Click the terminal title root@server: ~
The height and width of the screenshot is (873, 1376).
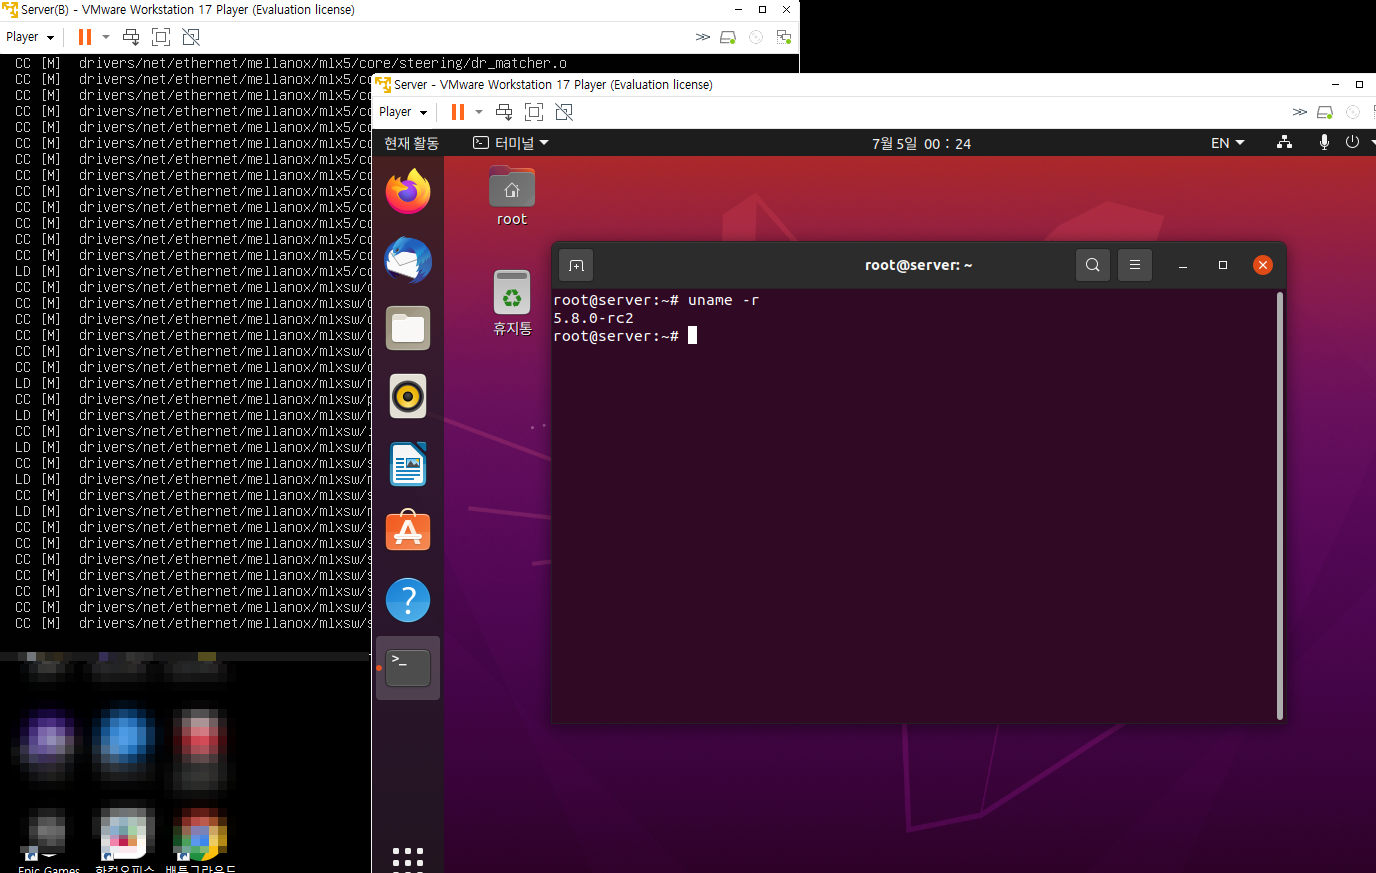pos(918,265)
